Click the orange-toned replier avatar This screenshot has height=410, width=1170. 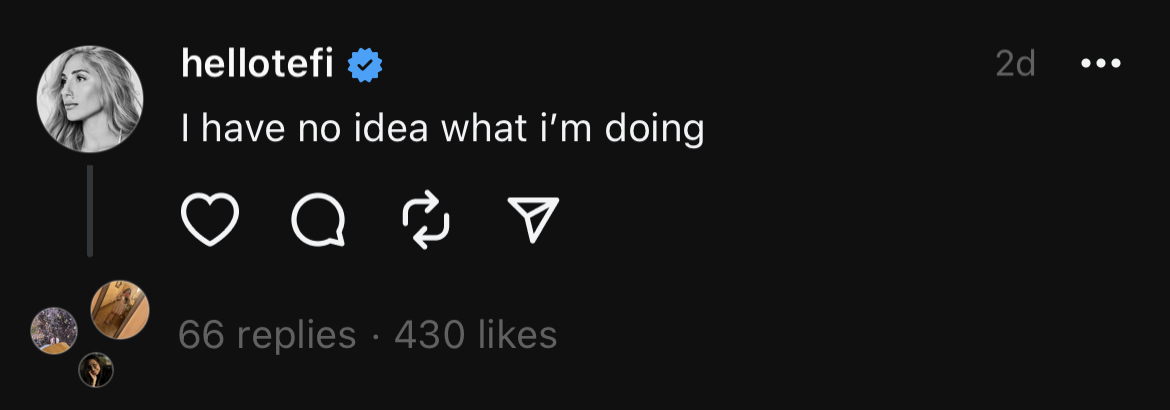click(120, 309)
